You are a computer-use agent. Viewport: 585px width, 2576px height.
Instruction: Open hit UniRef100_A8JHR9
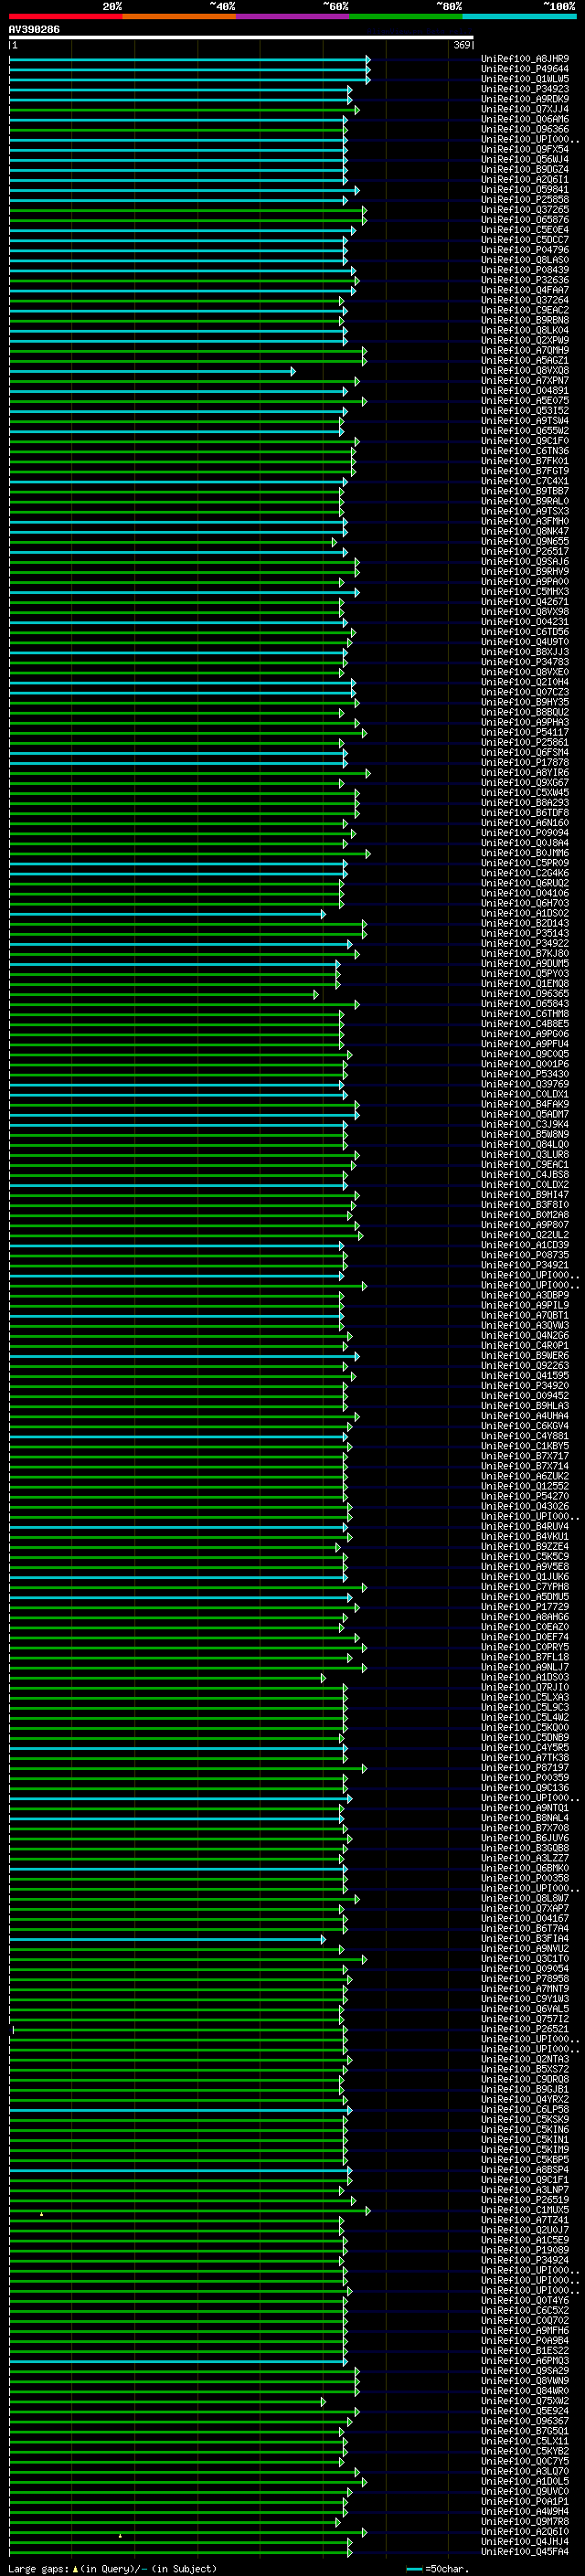pyautogui.click(x=525, y=59)
